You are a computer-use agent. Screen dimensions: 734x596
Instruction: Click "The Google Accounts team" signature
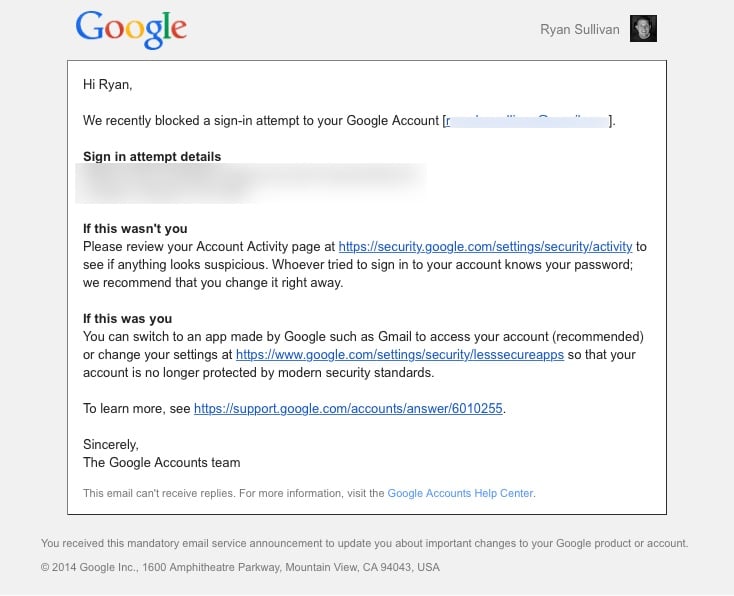[161, 462]
